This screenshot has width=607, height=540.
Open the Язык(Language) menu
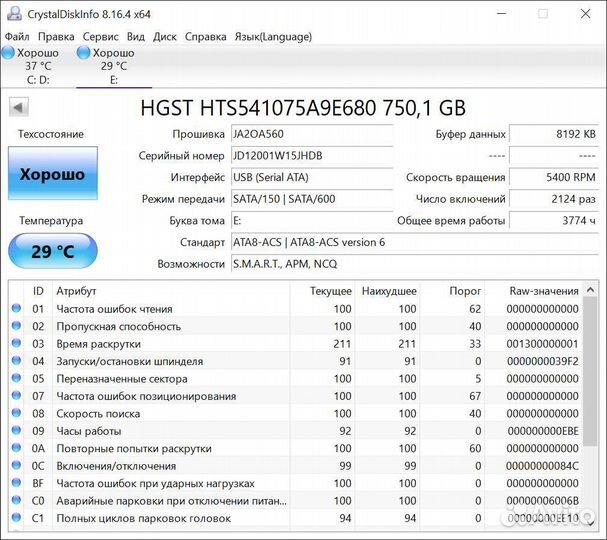(273, 37)
